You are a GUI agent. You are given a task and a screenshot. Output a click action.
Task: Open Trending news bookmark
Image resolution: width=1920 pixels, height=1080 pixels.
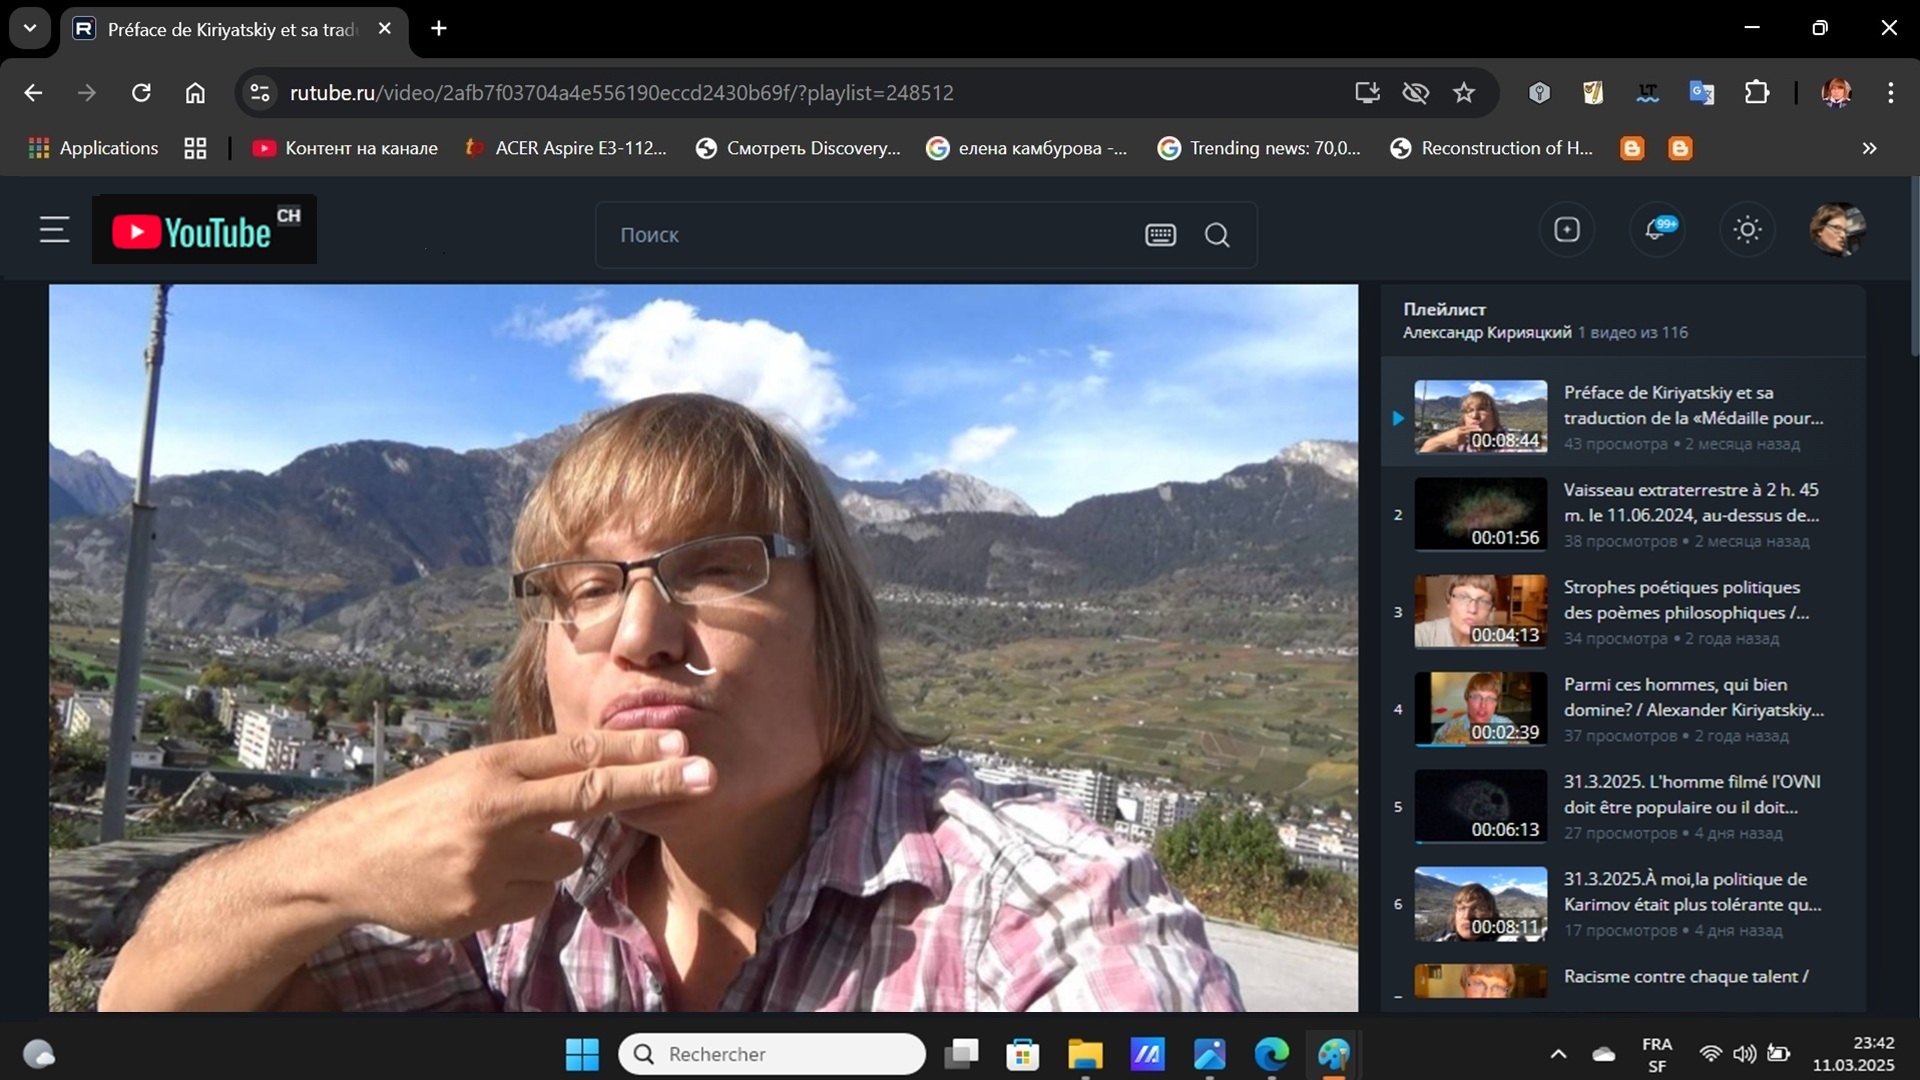pos(1259,148)
